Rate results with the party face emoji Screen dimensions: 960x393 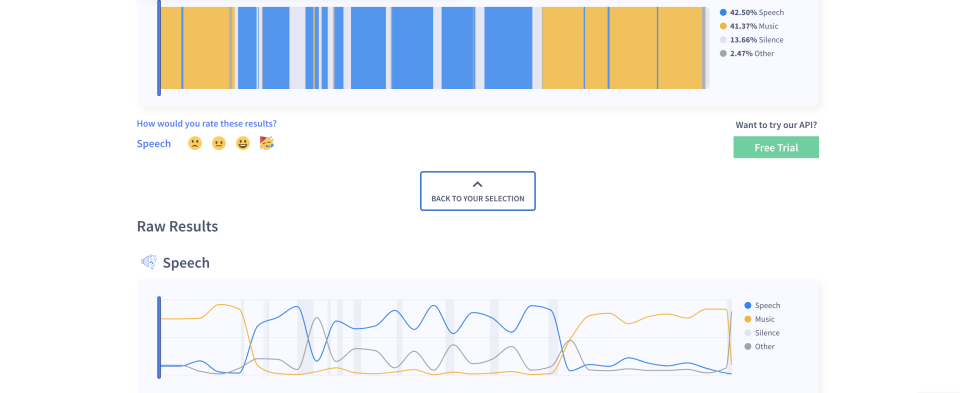pos(266,143)
